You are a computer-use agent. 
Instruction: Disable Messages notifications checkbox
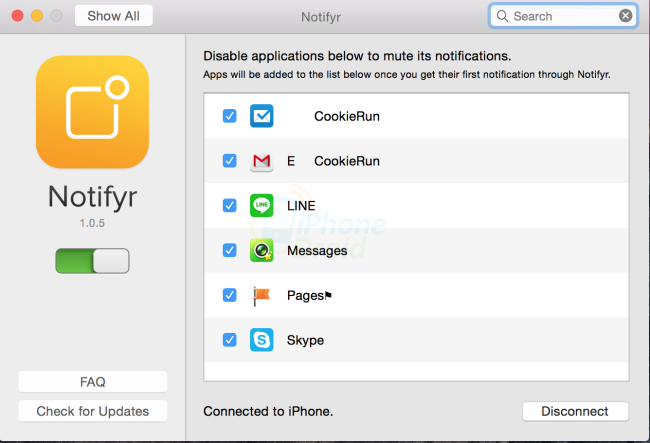pos(230,250)
